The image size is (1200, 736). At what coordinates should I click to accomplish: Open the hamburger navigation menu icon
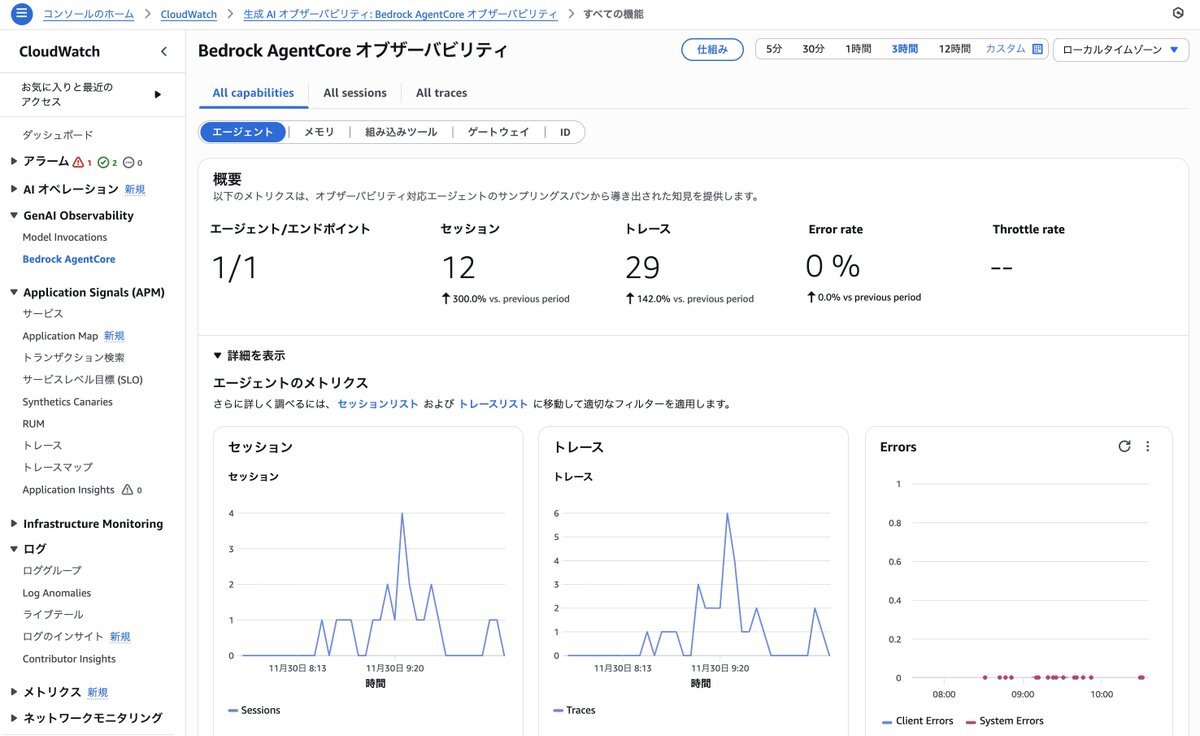(21, 14)
